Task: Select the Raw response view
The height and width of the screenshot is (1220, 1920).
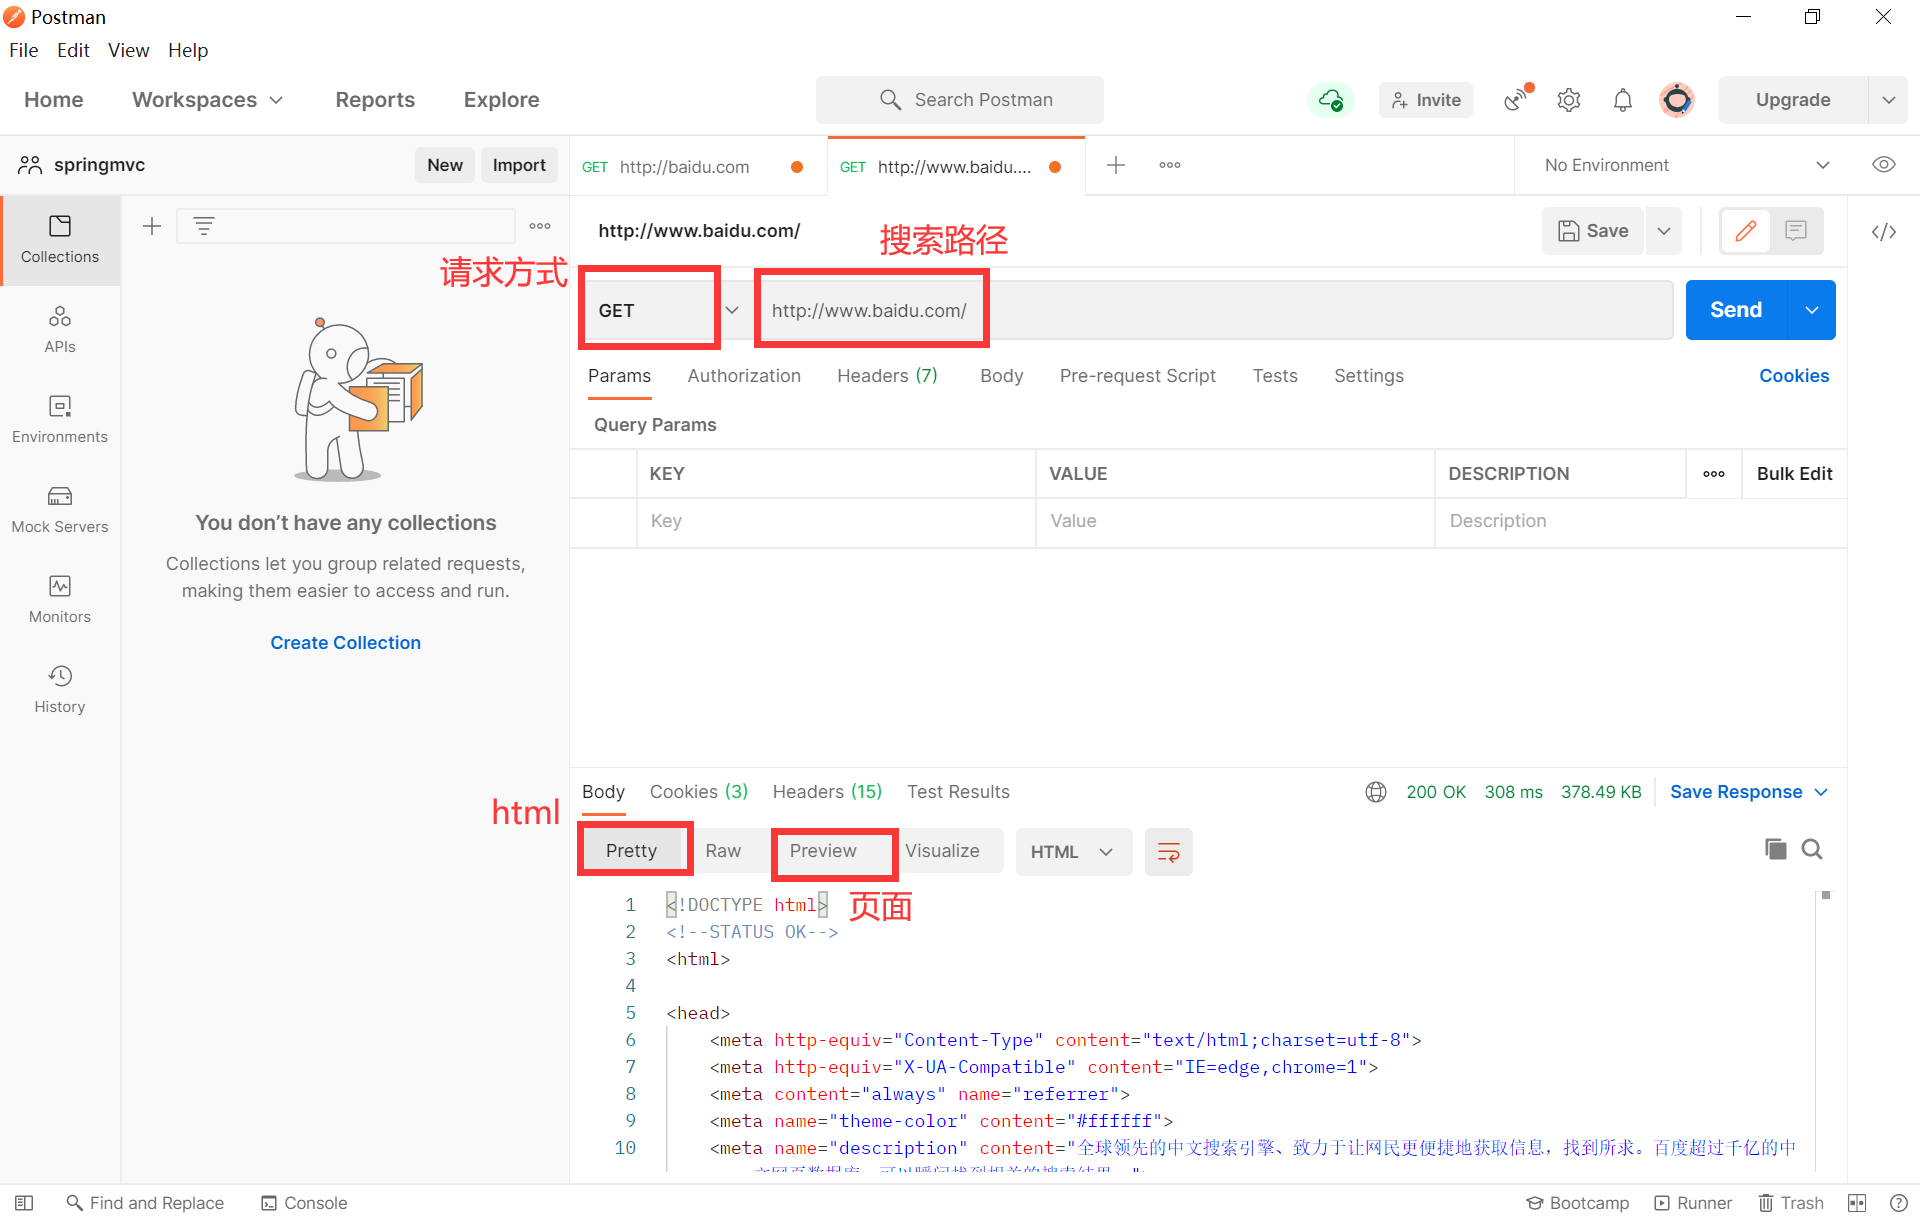Action: coord(723,851)
